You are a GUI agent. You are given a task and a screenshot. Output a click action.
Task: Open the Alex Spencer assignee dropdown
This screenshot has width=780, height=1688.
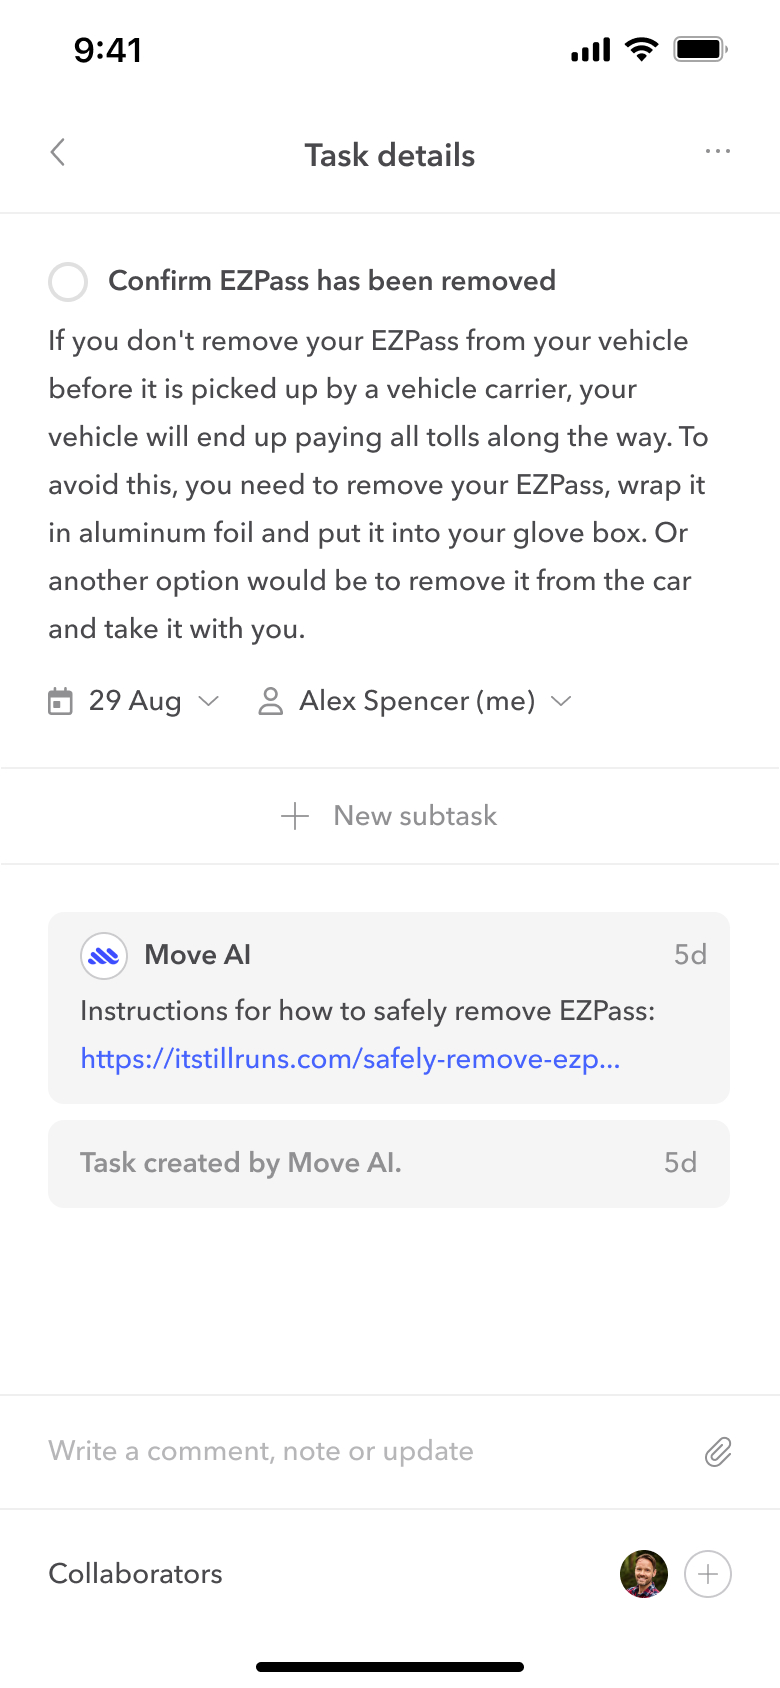point(561,701)
